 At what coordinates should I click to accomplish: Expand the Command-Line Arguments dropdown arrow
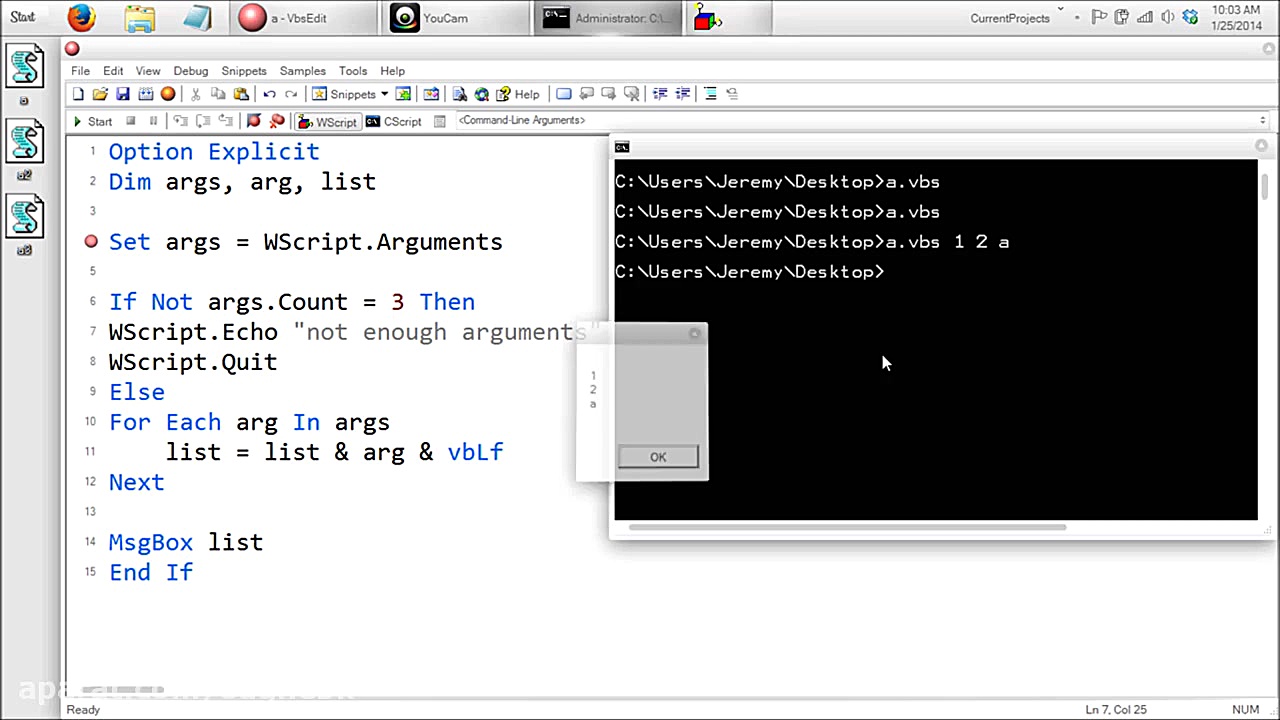(1263, 121)
